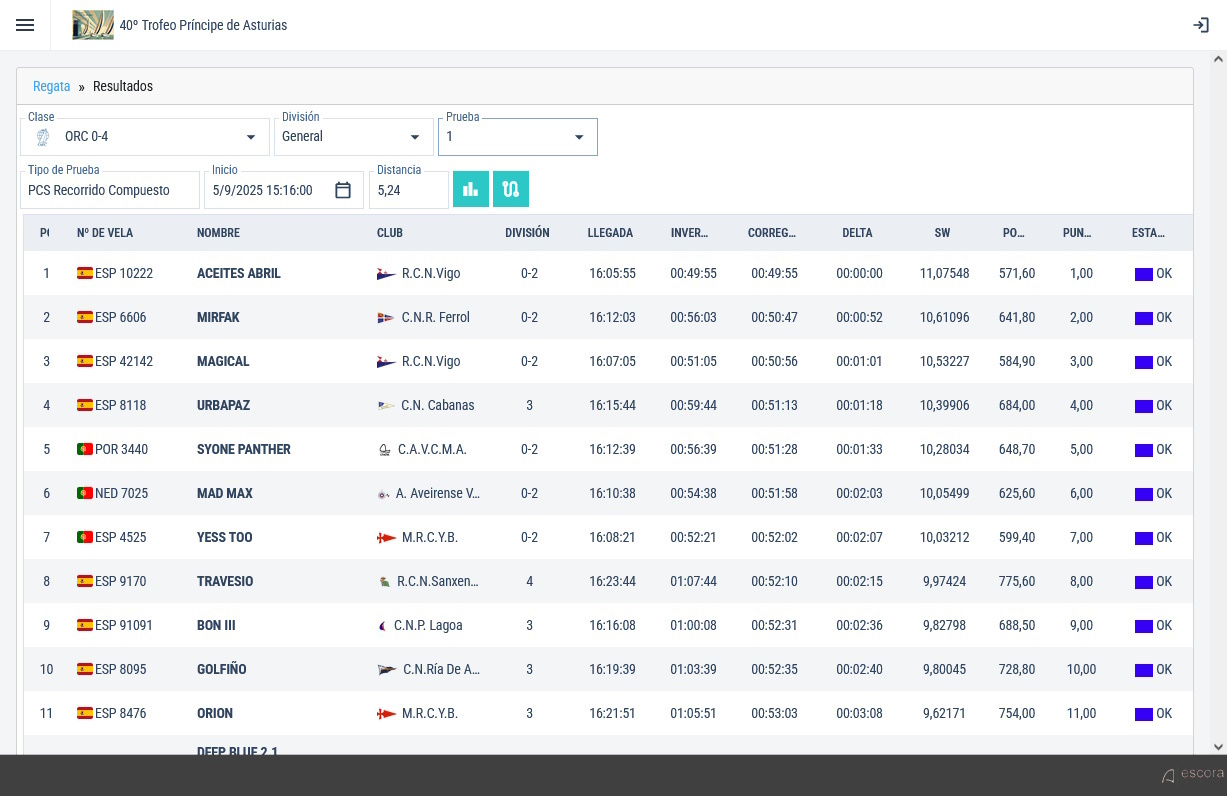Click the R.C.N.Vigo club pennant for ACEITES ABRIL
Viewport: 1227px width, 796px height.
click(x=385, y=273)
